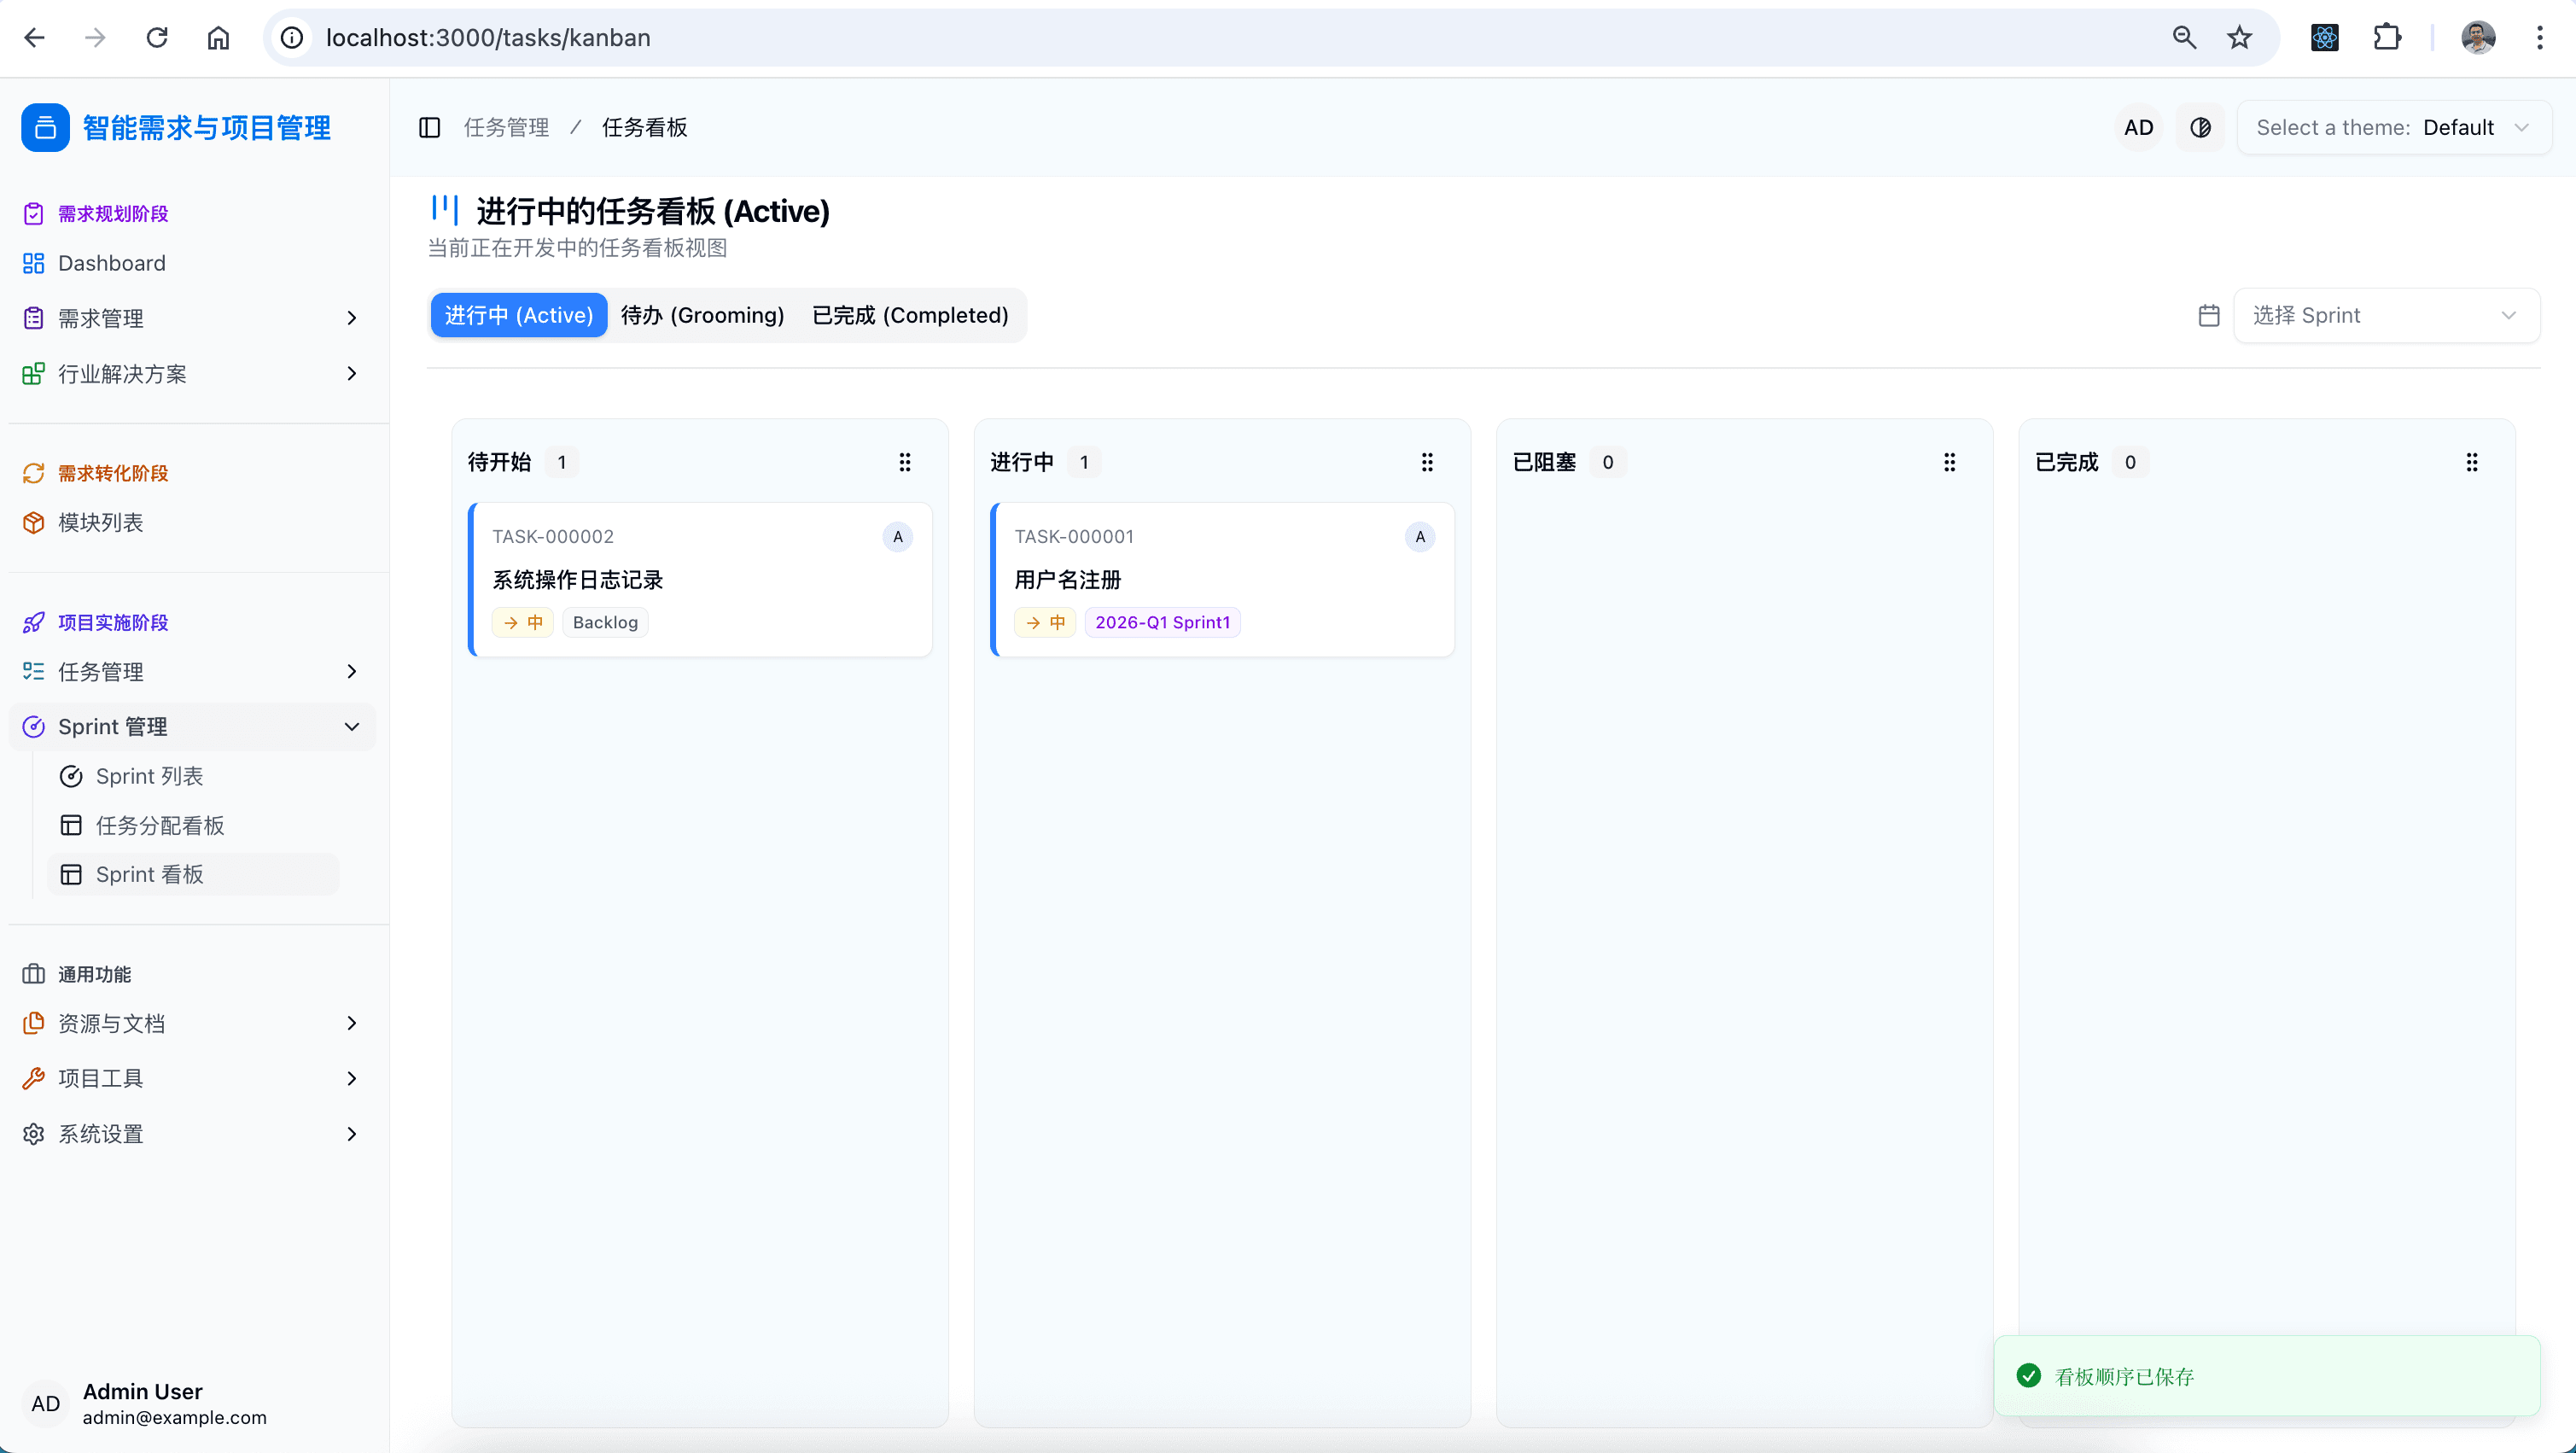Switch to the 已完成 (Completed) tab
Screen dimensions: 2576x1453
coord(910,316)
